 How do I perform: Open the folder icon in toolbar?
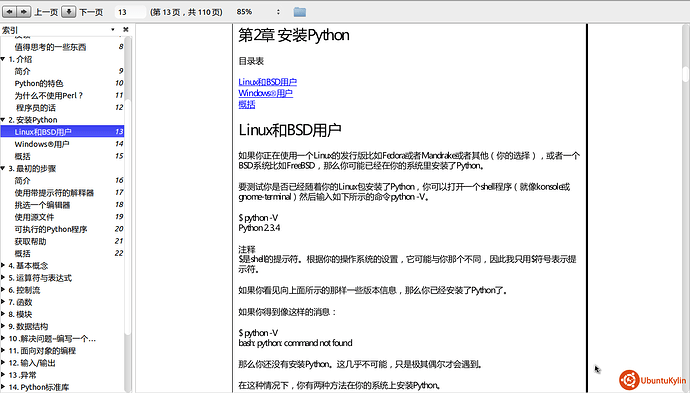(x=300, y=12)
